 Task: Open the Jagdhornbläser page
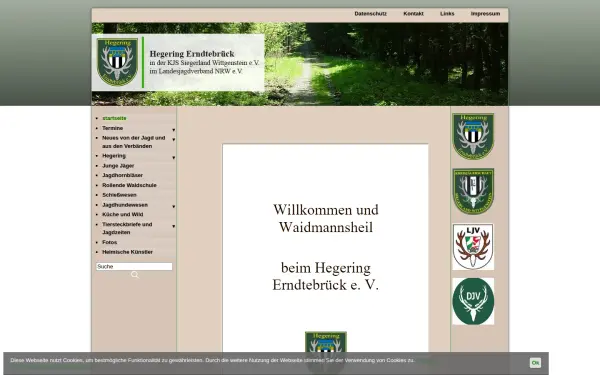pyautogui.click(x=122, y=175)
